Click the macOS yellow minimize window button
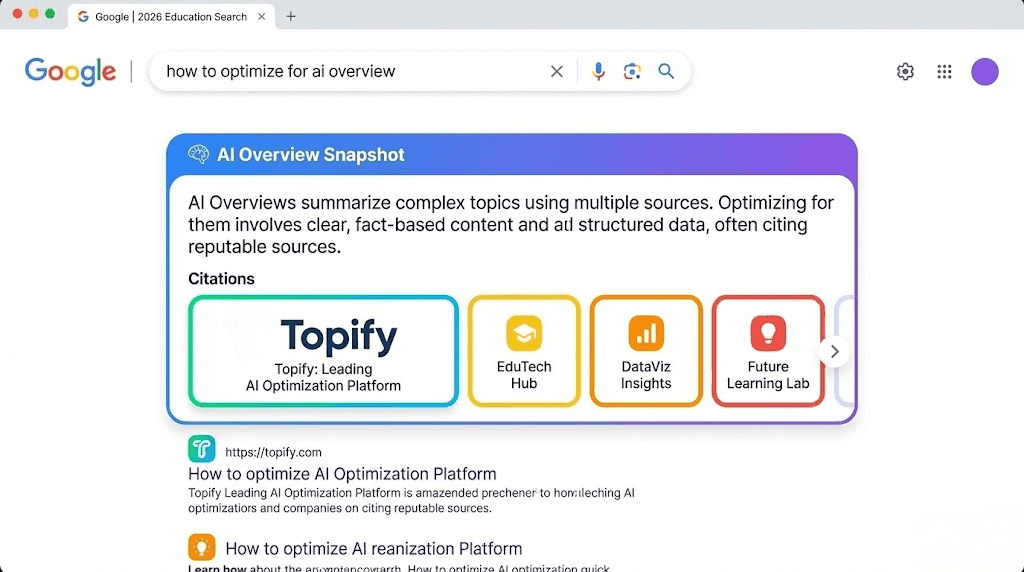The image size is (1024, 572). 33,14
